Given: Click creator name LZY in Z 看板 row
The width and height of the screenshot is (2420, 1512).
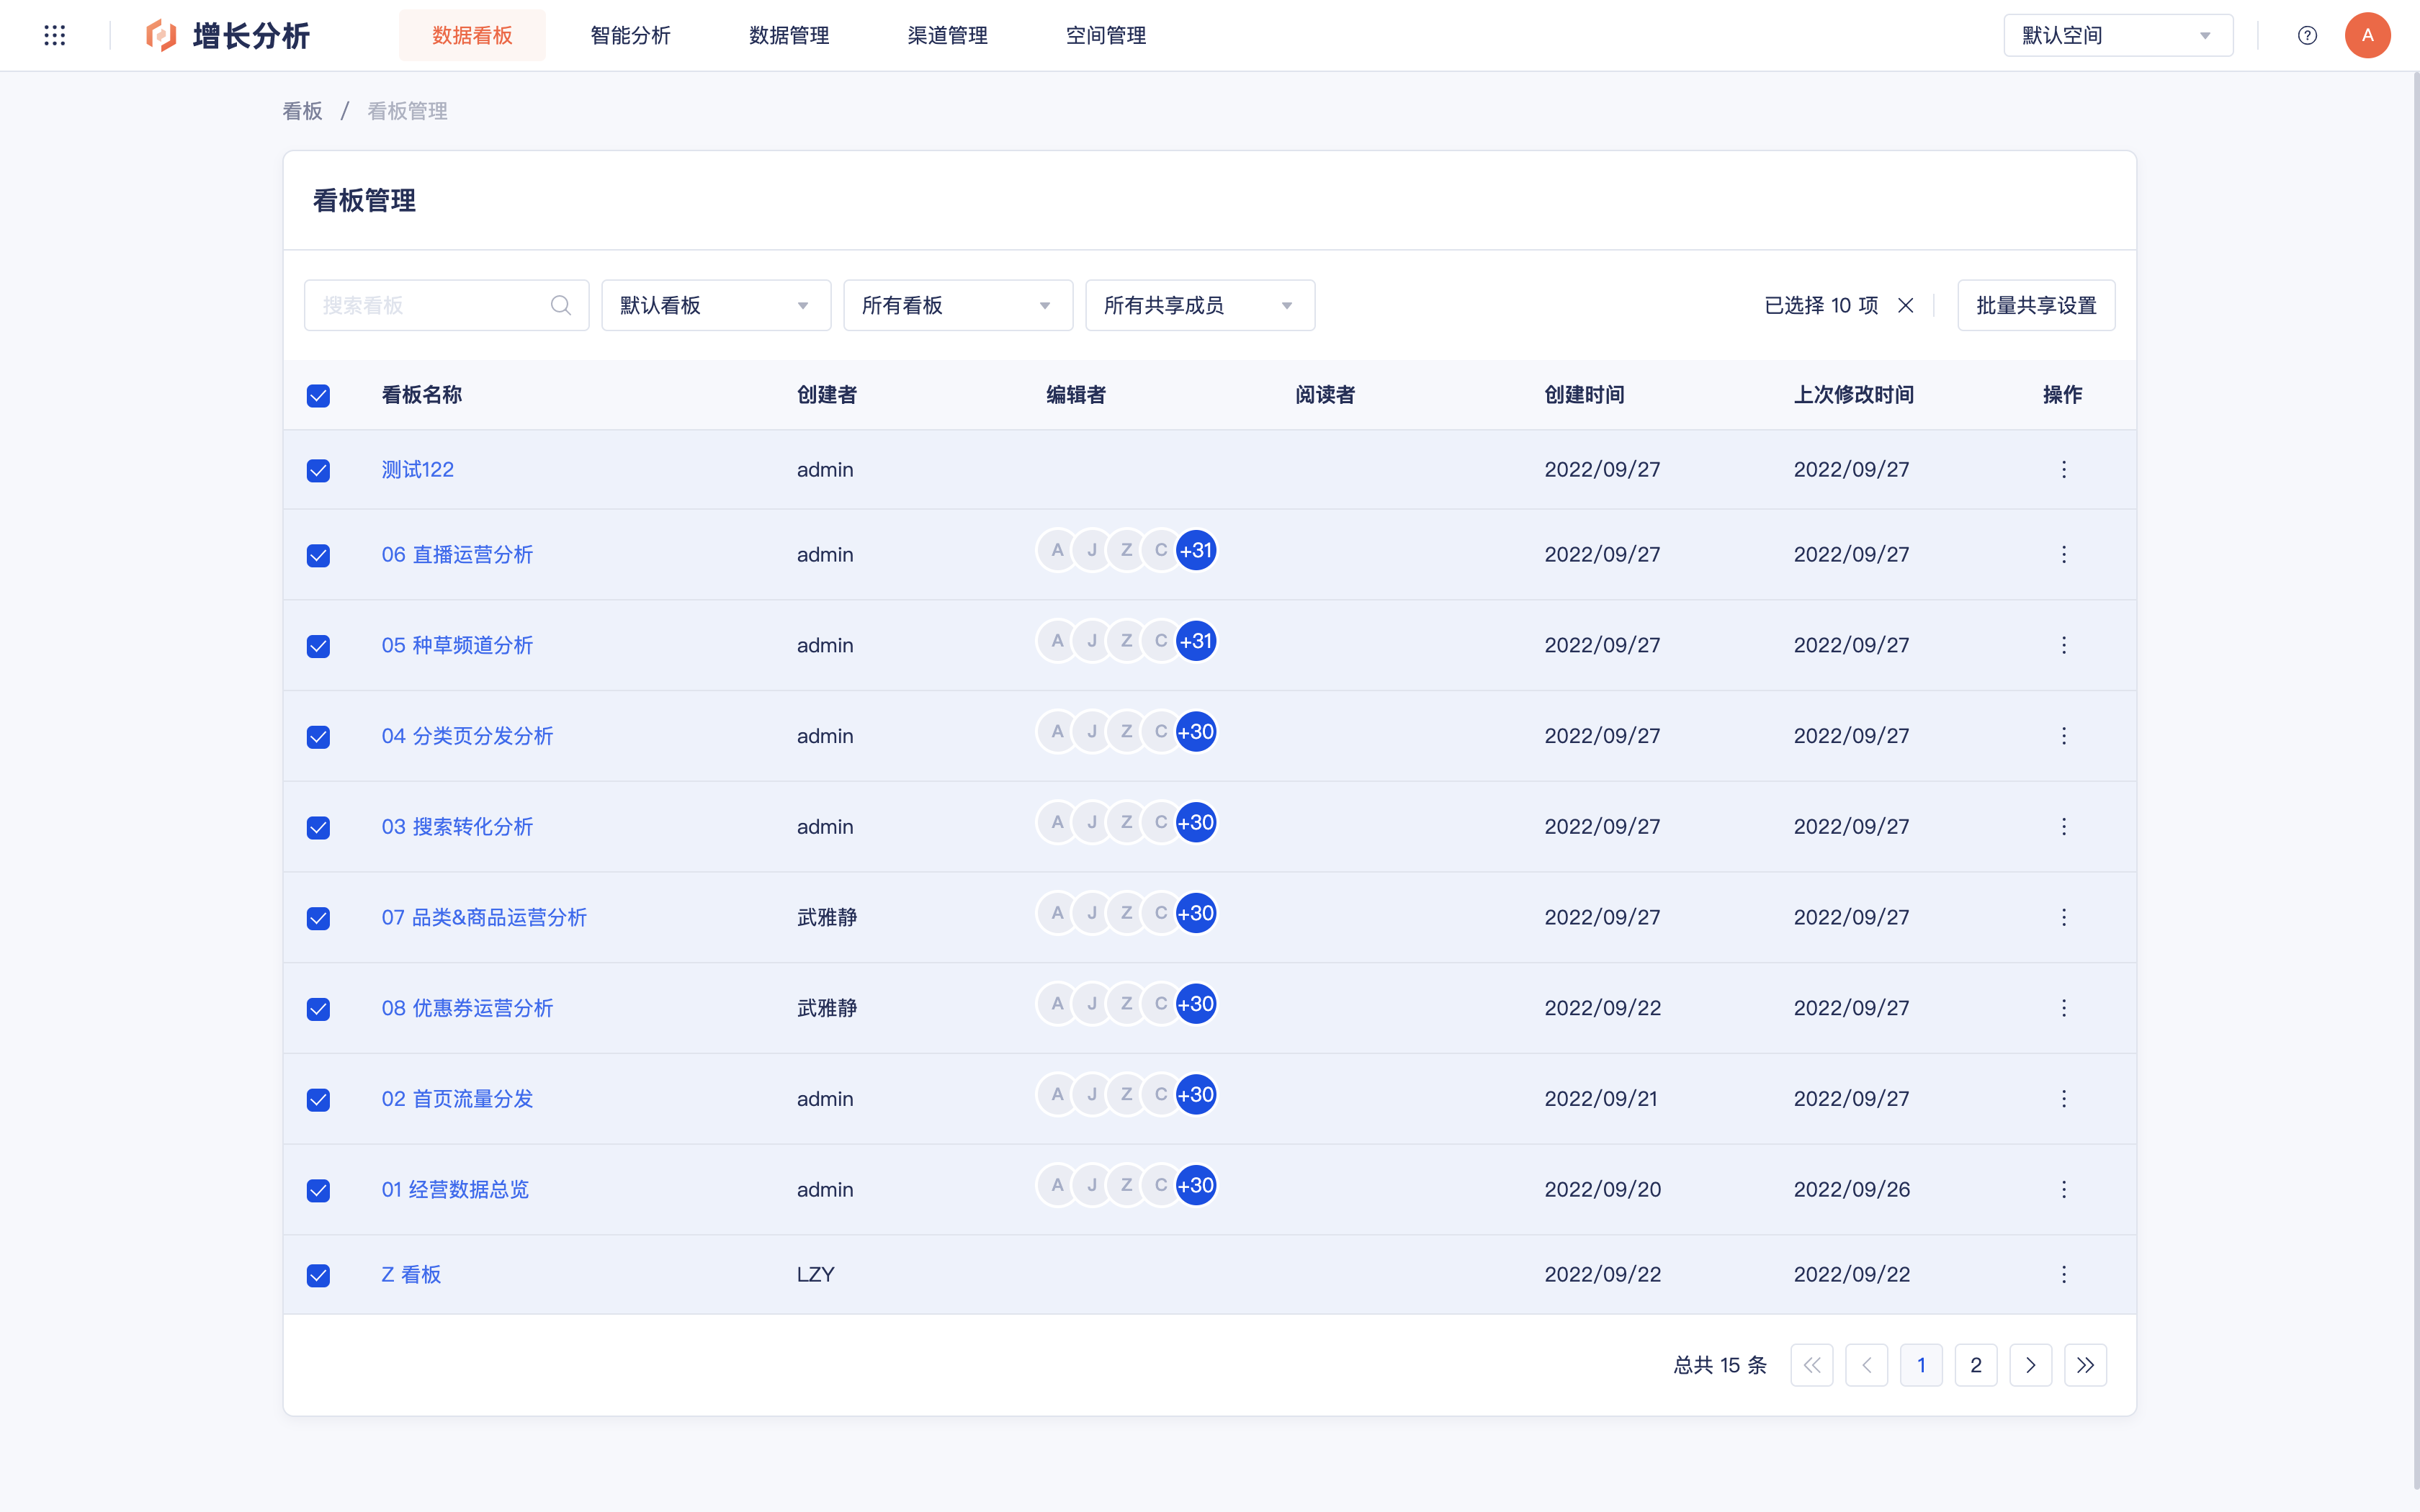Looking at the screenshot, I should point(816,1274).
